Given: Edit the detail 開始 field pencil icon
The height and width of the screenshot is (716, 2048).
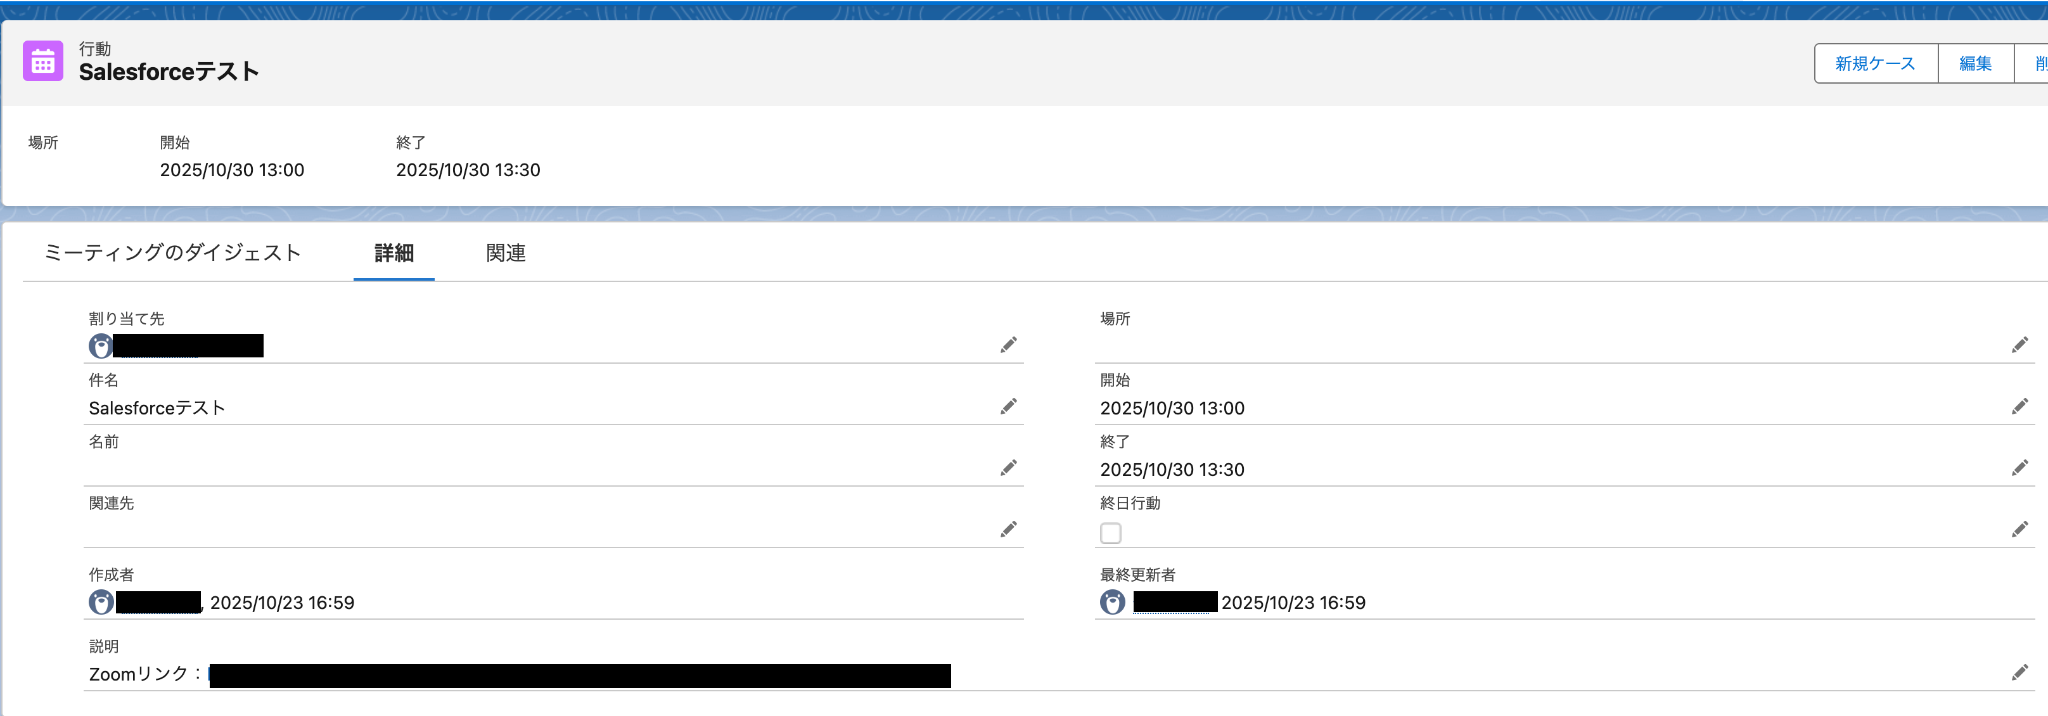Looking at the screenshot, I should (2020, 406).
